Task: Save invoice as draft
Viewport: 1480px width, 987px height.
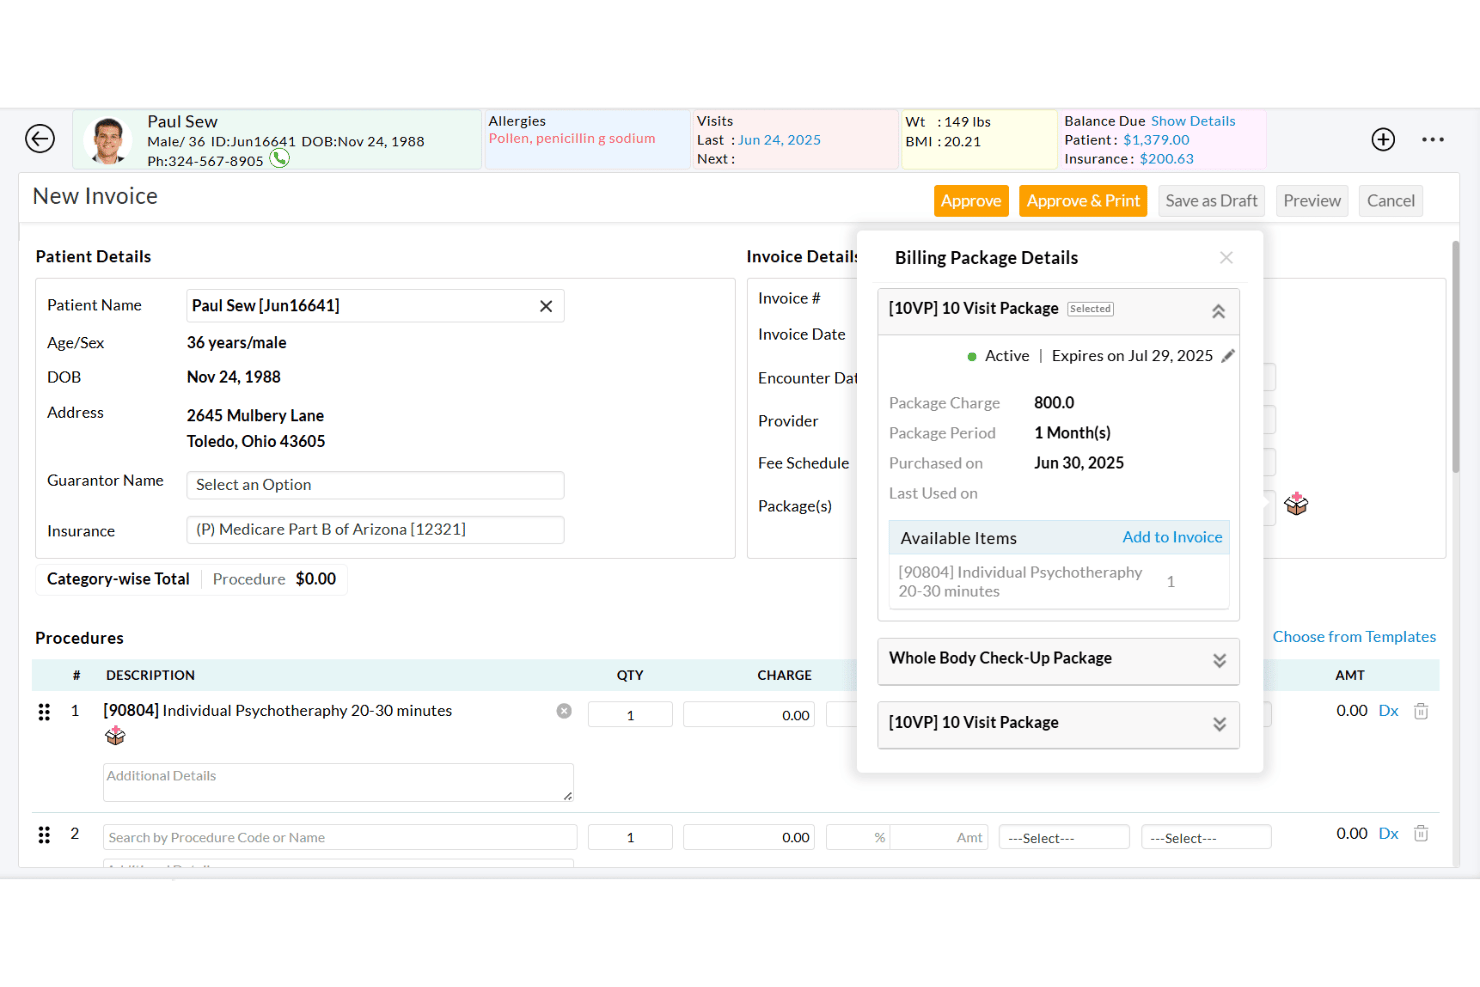Action: click(x=1211, y=201)
